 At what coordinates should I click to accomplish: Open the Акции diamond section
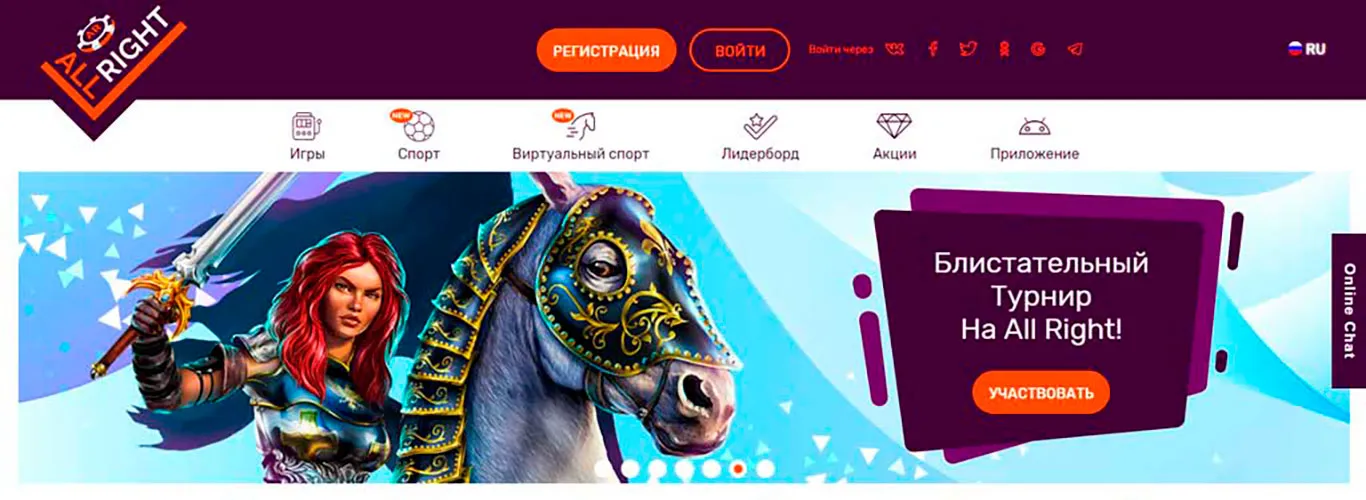pos(894,137)
